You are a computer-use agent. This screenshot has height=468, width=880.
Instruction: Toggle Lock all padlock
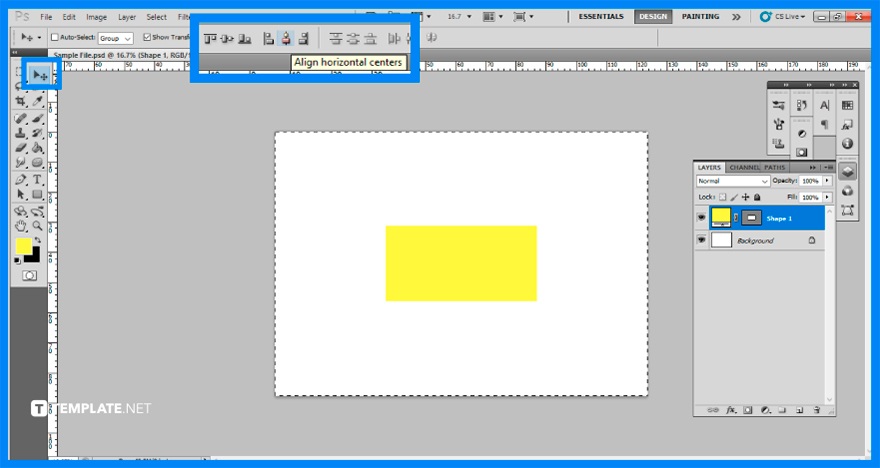[757, 198]
